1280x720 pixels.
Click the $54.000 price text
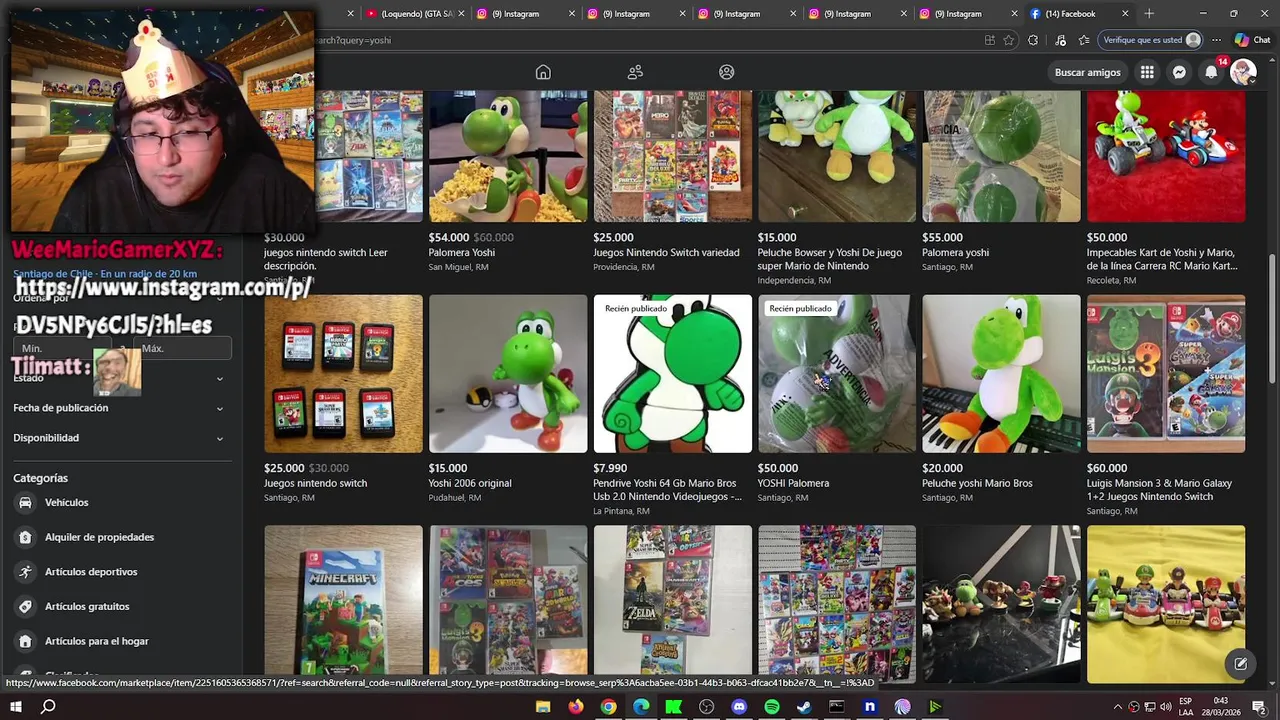pyautogui.click(x=448, y=238)
